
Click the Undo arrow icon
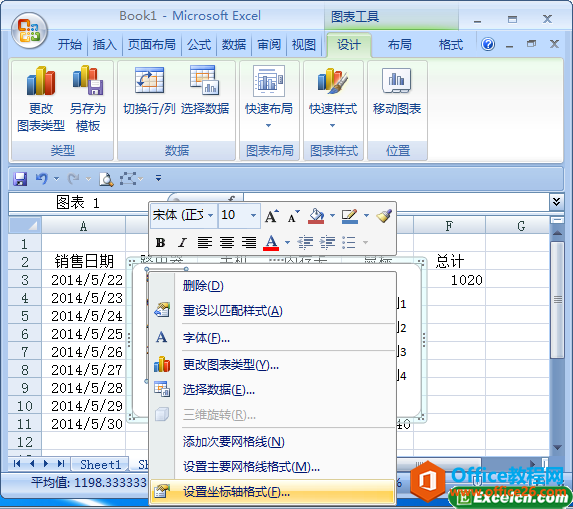pyautogui.click(x=42, y=179)
